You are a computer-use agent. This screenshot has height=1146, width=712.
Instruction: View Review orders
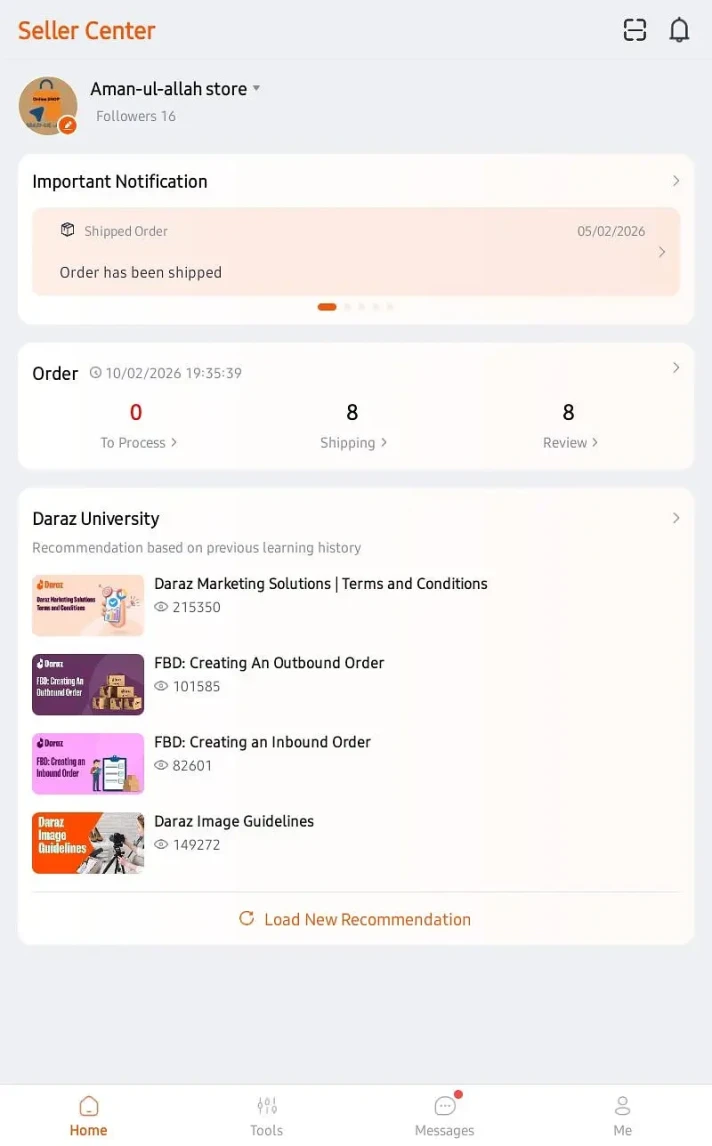pyautogui.click(x=569, y=425)
